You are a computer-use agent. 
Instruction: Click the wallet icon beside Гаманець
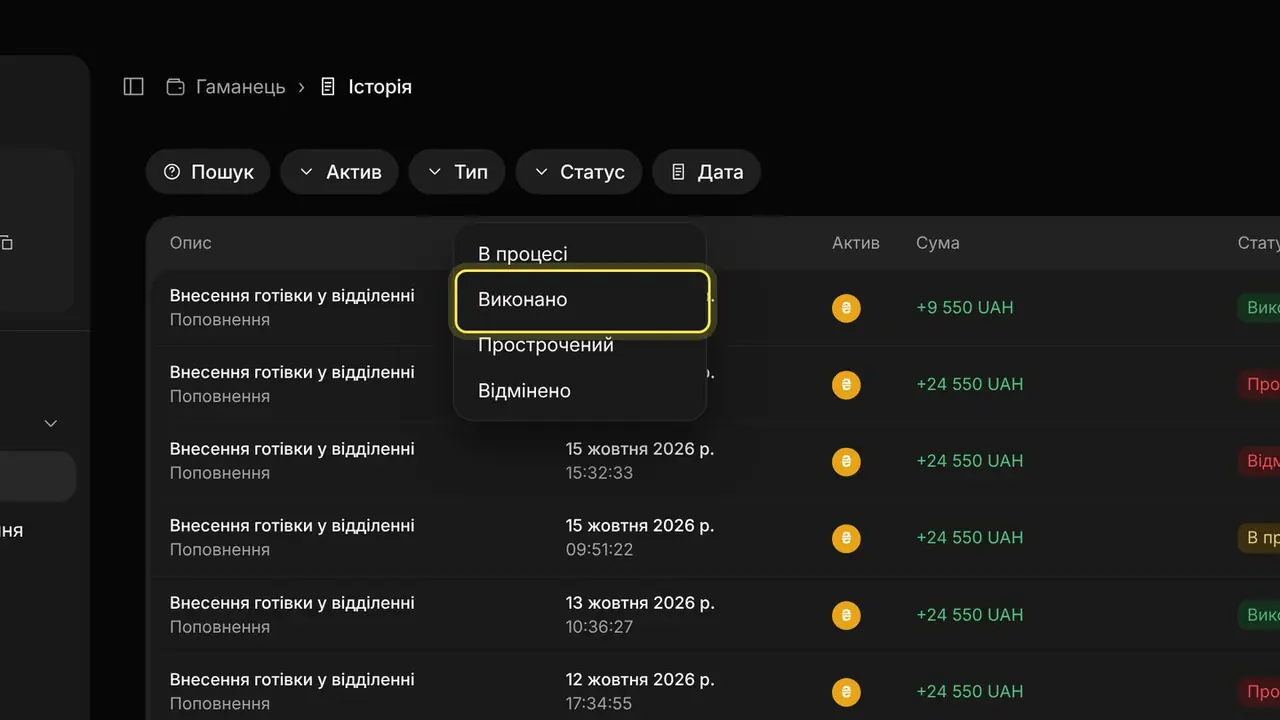point(175,87)
